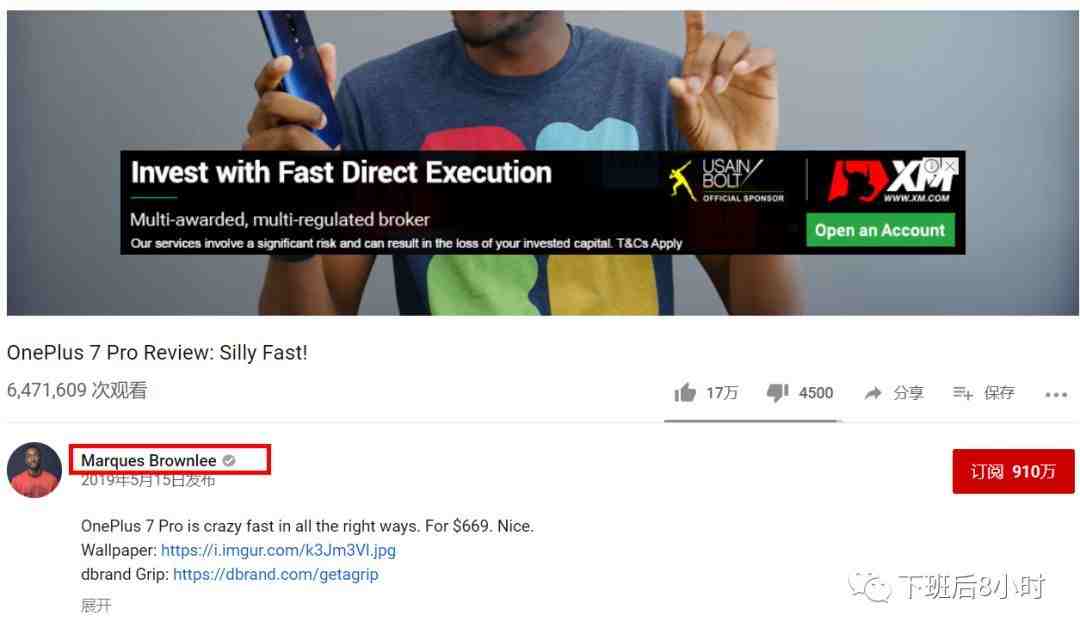Open the imgur wallpaper link
This screenshot has width=1080, height=634.
tap(278, 550)
